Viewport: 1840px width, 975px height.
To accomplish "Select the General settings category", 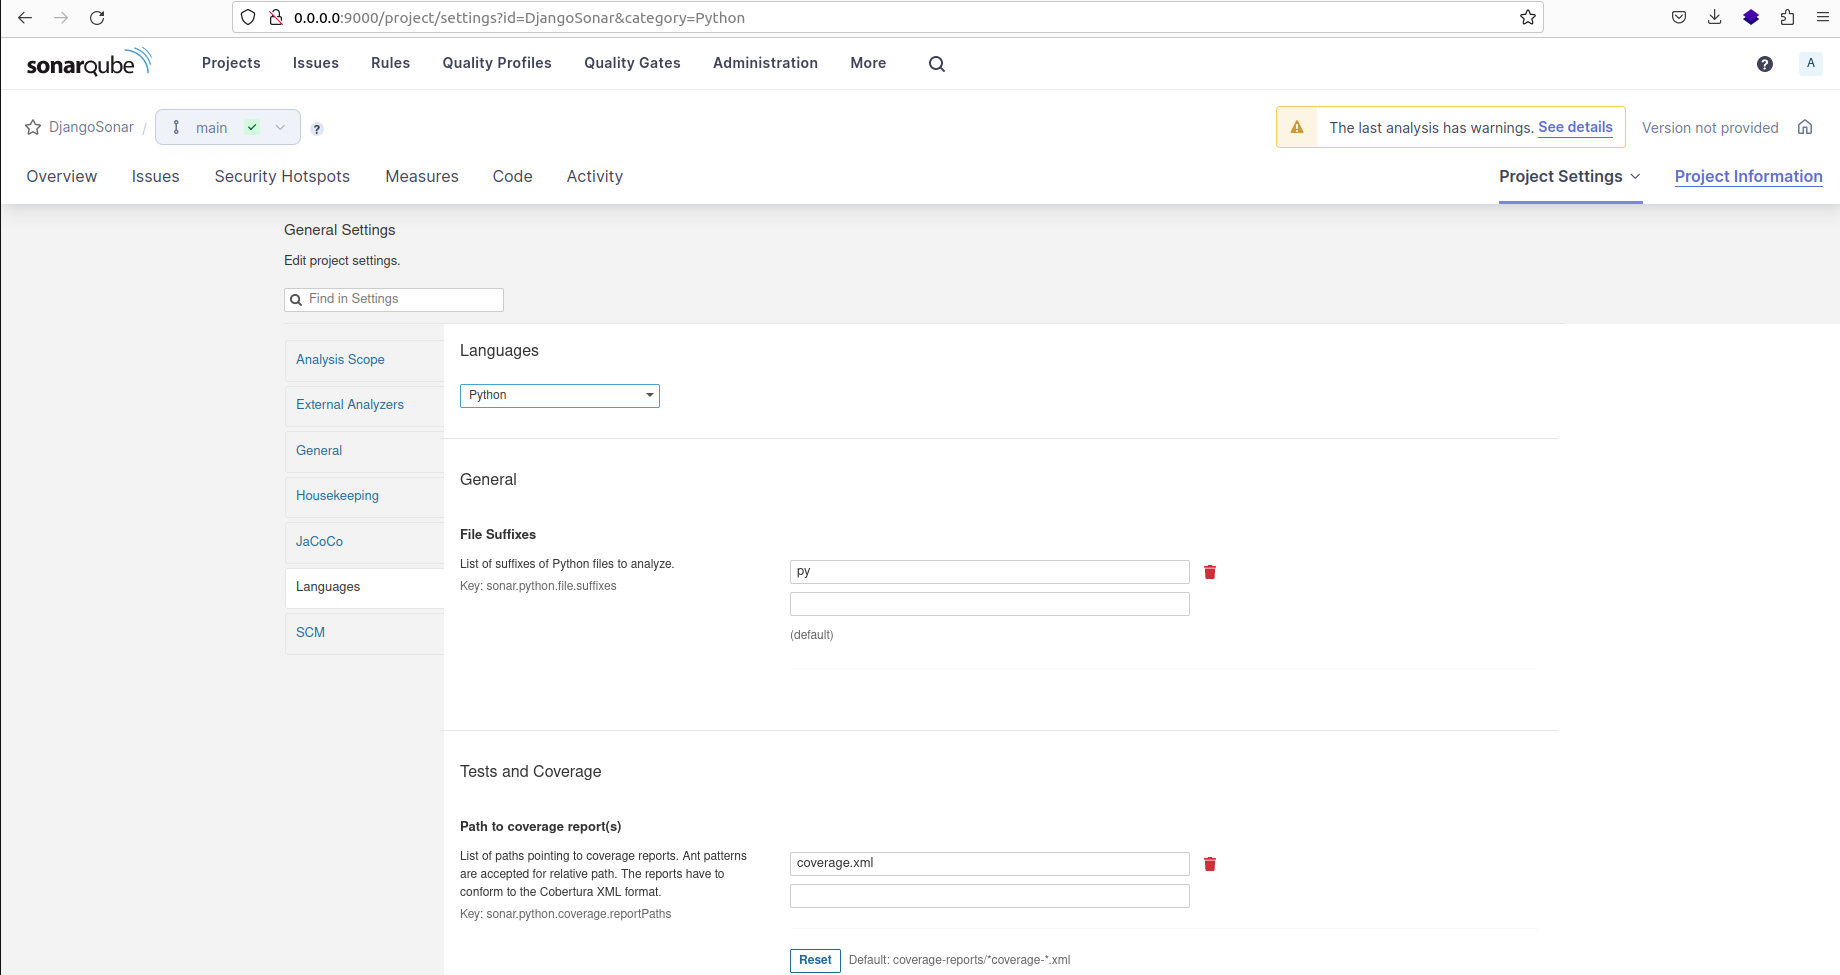I will [x=364, y=451].
